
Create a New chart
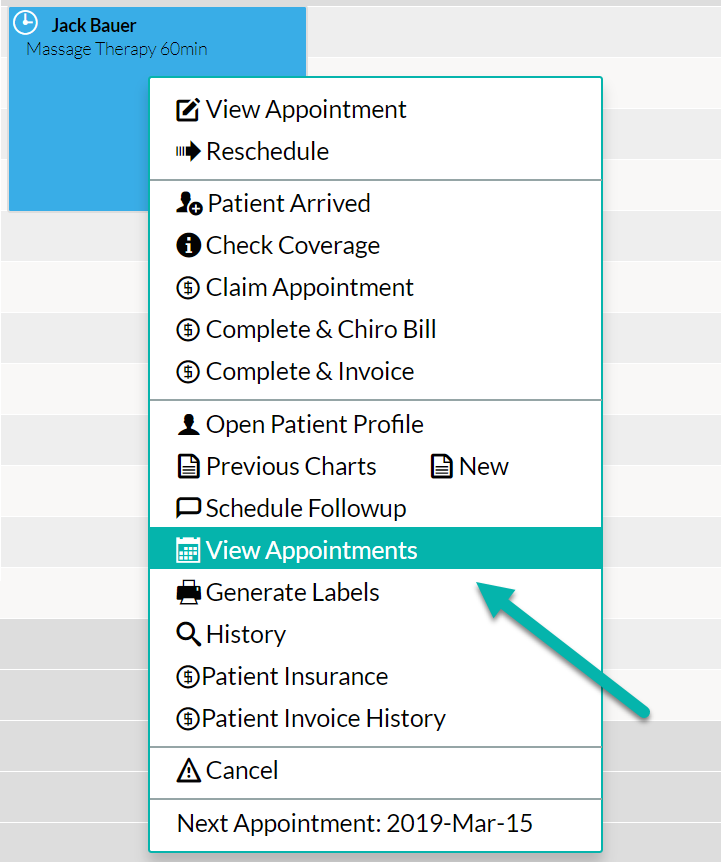click(x=482, y=466)
